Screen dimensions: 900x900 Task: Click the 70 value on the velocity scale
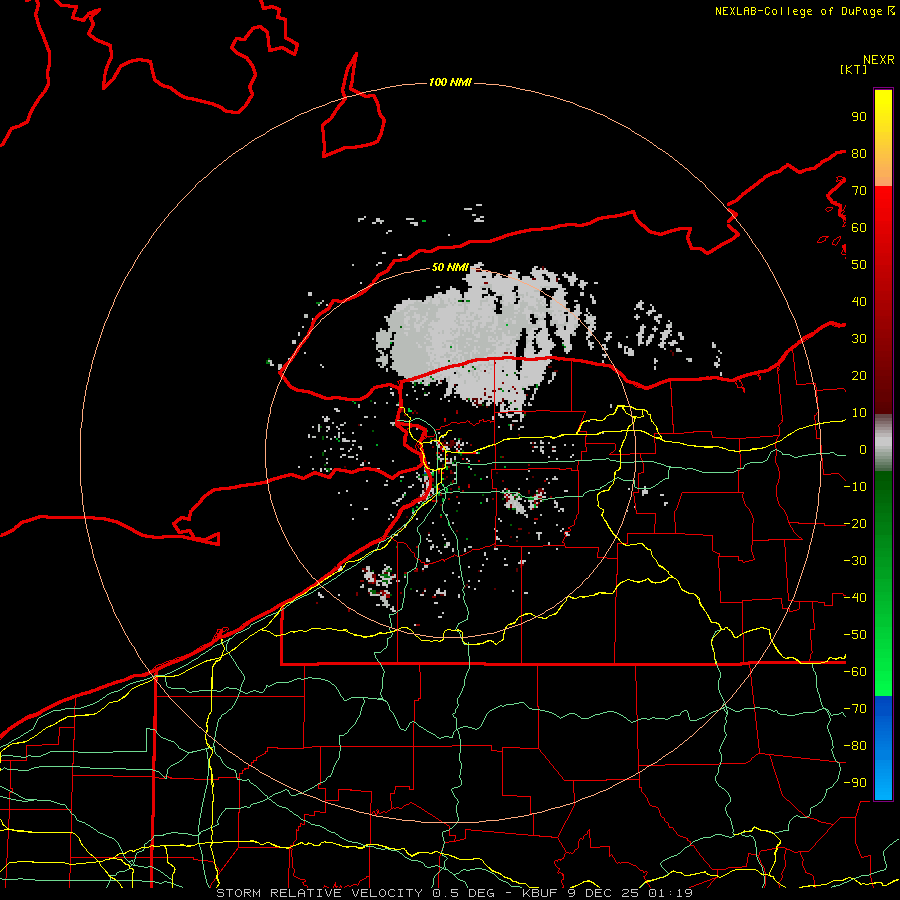859,191
